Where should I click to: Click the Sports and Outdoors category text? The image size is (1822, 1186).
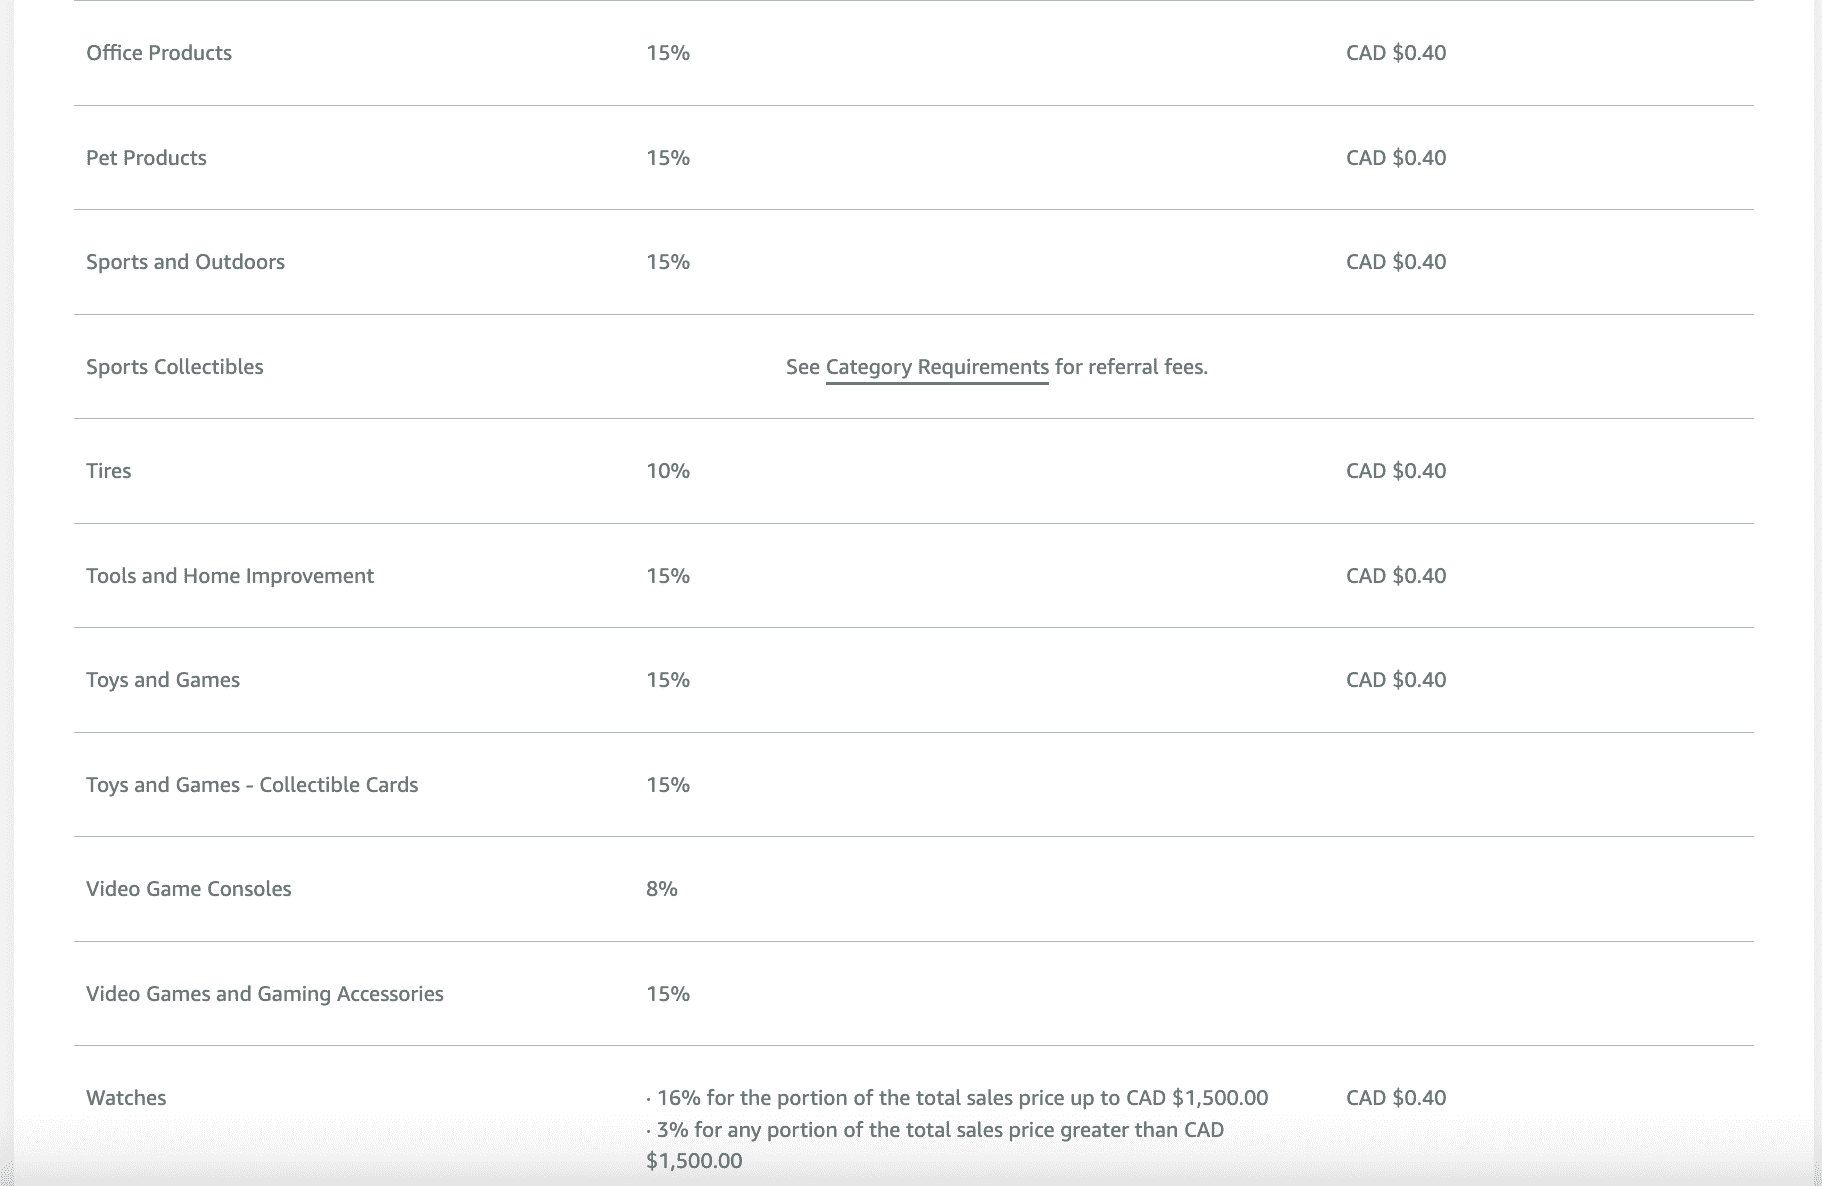click(185, 262)
